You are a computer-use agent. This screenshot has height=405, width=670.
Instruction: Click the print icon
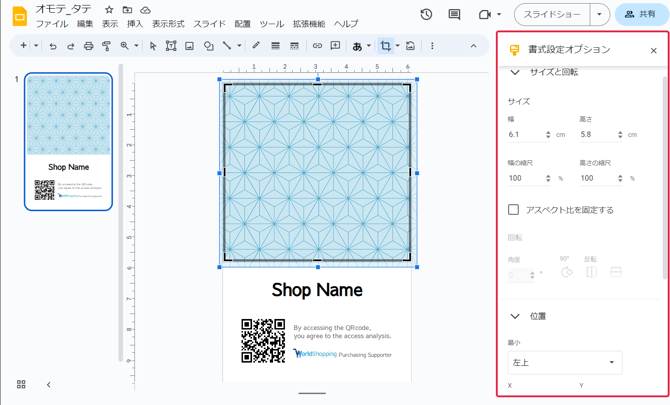[88, 46]
